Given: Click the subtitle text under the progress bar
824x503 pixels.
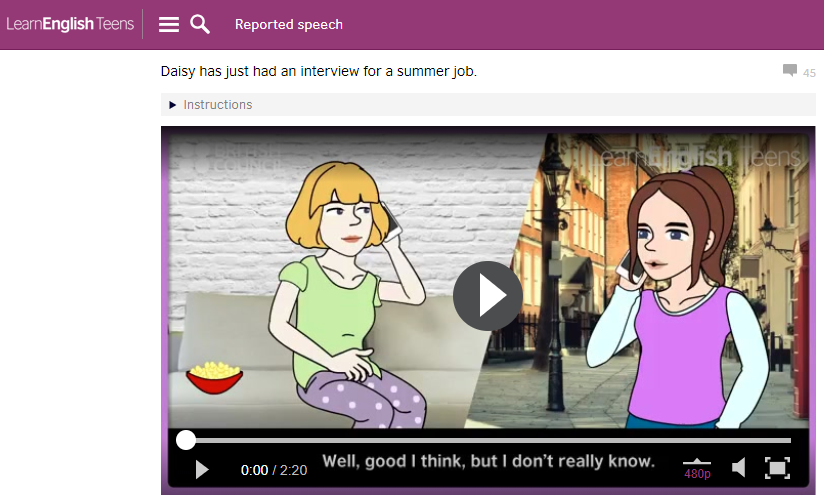Looking at the screenshot, I should 488,461.
